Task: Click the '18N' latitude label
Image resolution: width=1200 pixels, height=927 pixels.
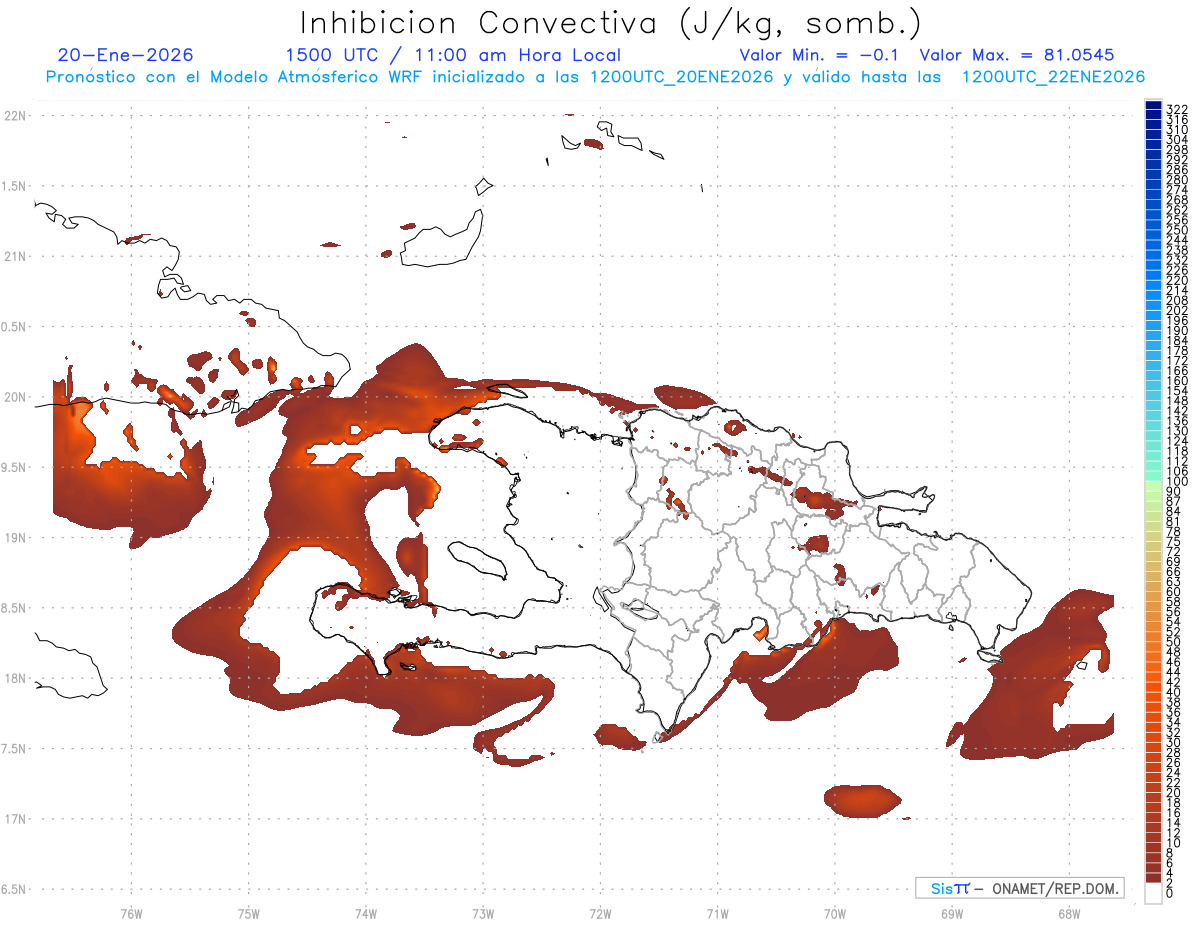Action: (15, 679)
